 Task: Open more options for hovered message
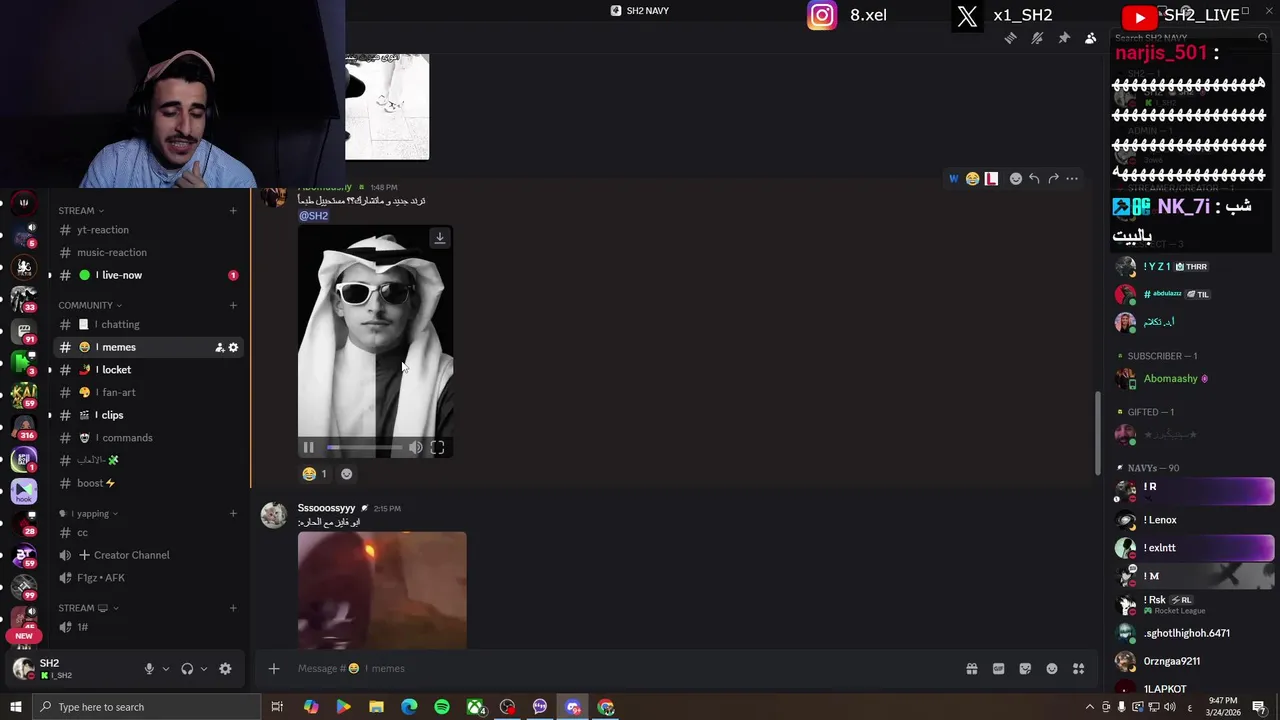1072,179
